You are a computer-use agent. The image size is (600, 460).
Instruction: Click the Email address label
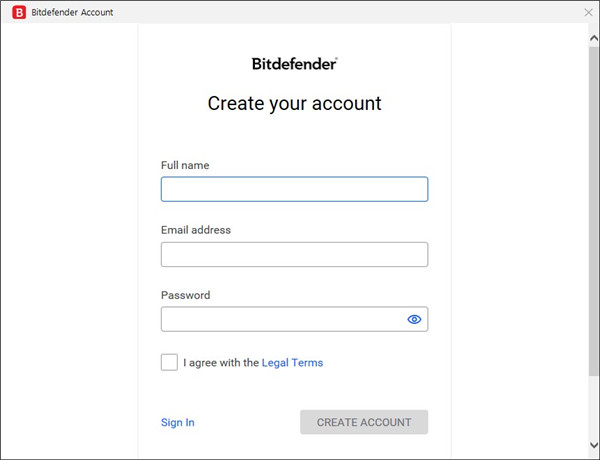(x=196, y=230)
